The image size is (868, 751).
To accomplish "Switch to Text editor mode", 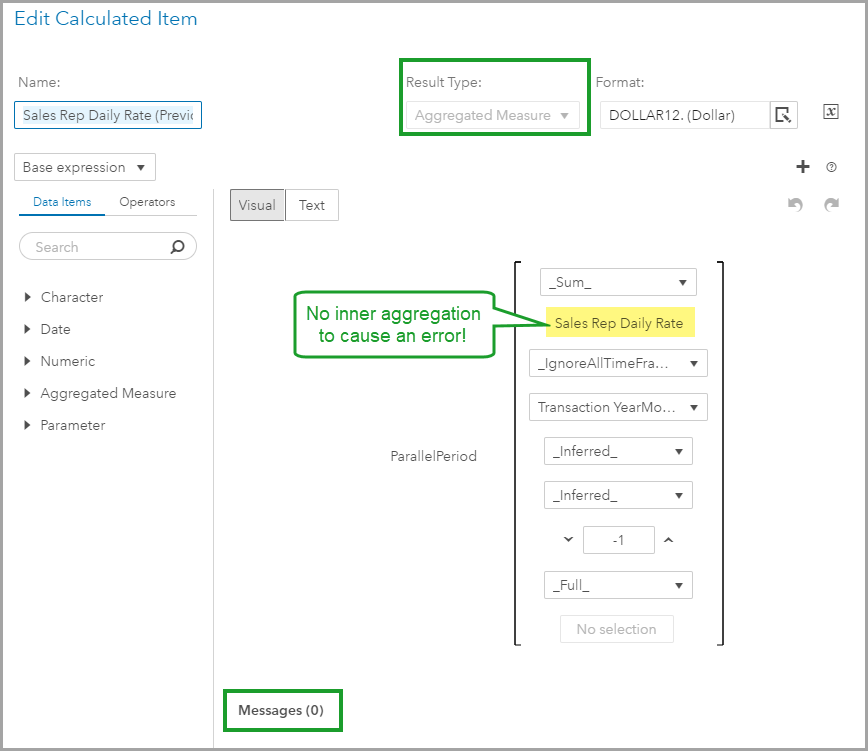I will coord(312,205).
